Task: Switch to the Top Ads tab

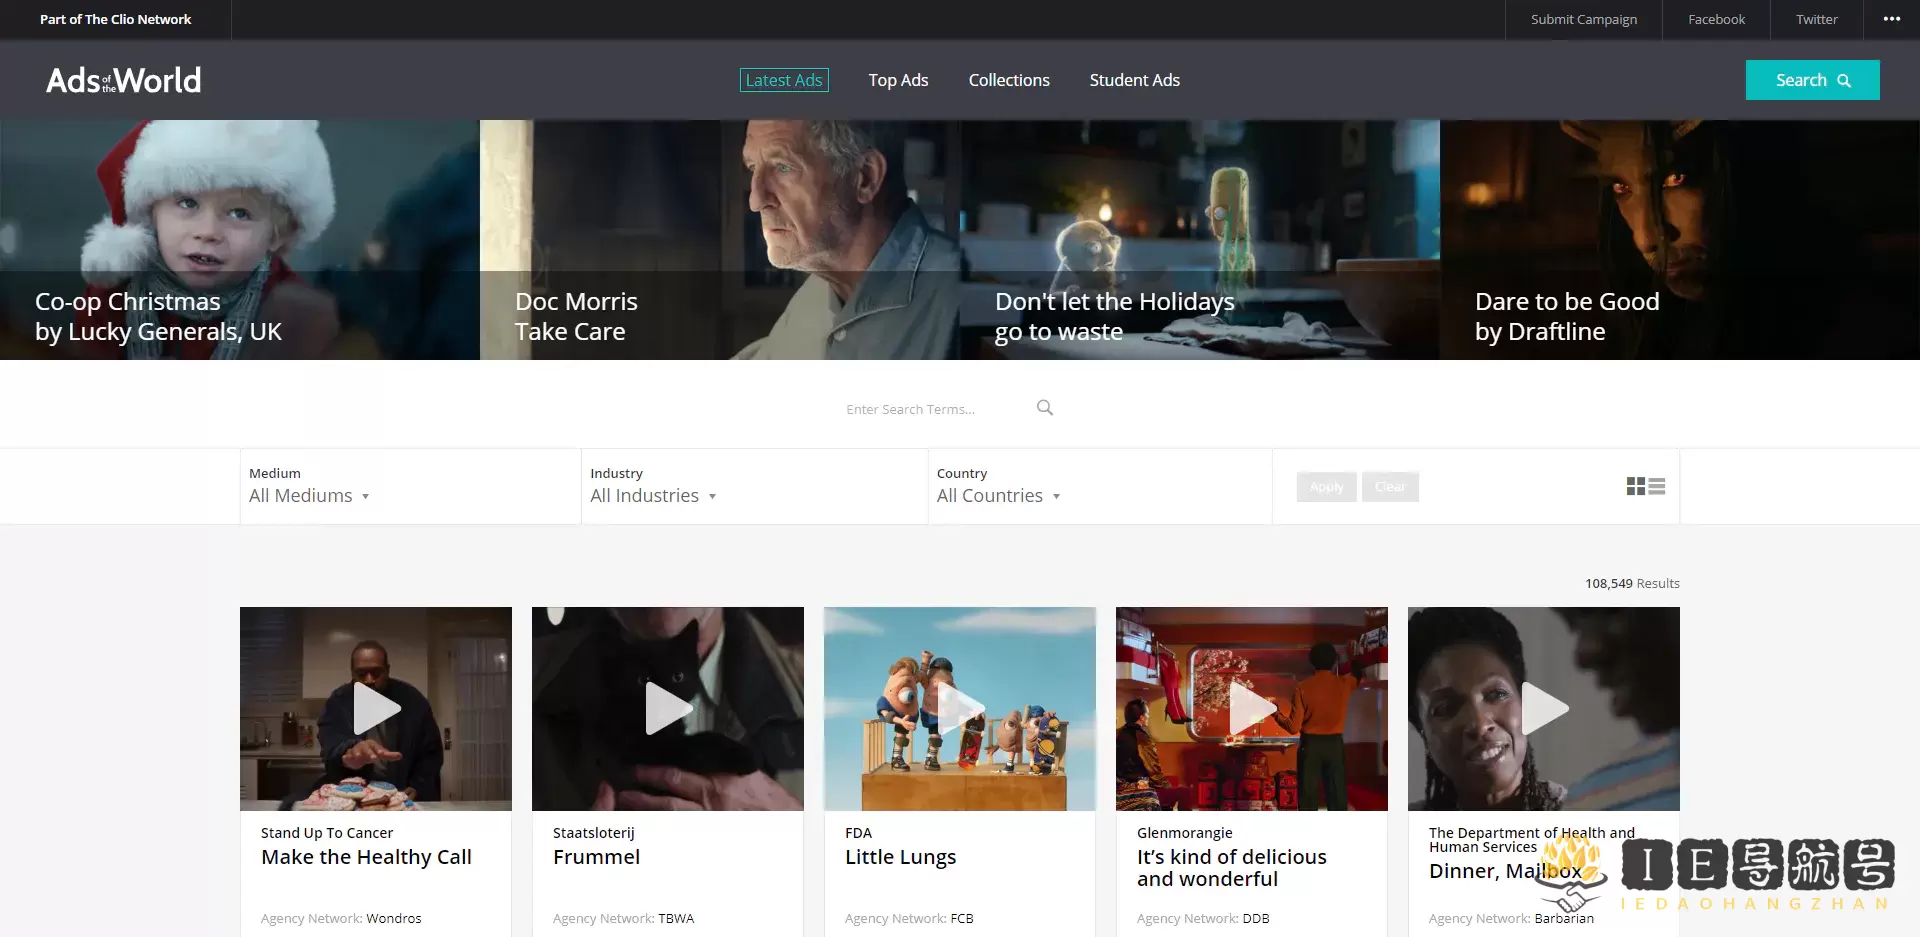Action: pos(898,80)
